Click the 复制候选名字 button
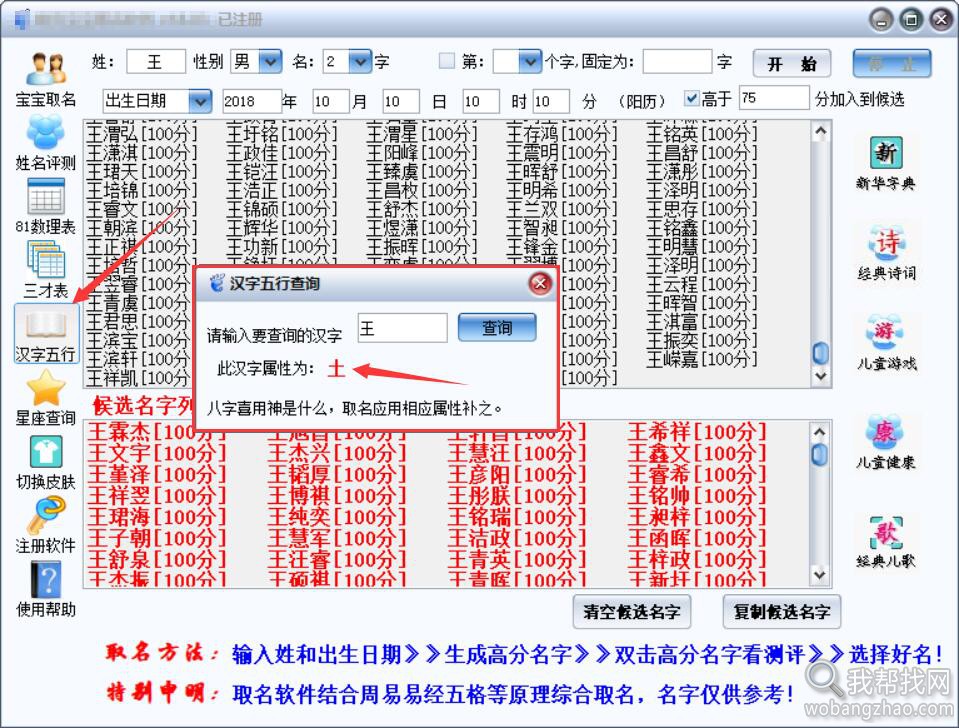Viewport: 959px width, 728px height. [x=782, y=612]
